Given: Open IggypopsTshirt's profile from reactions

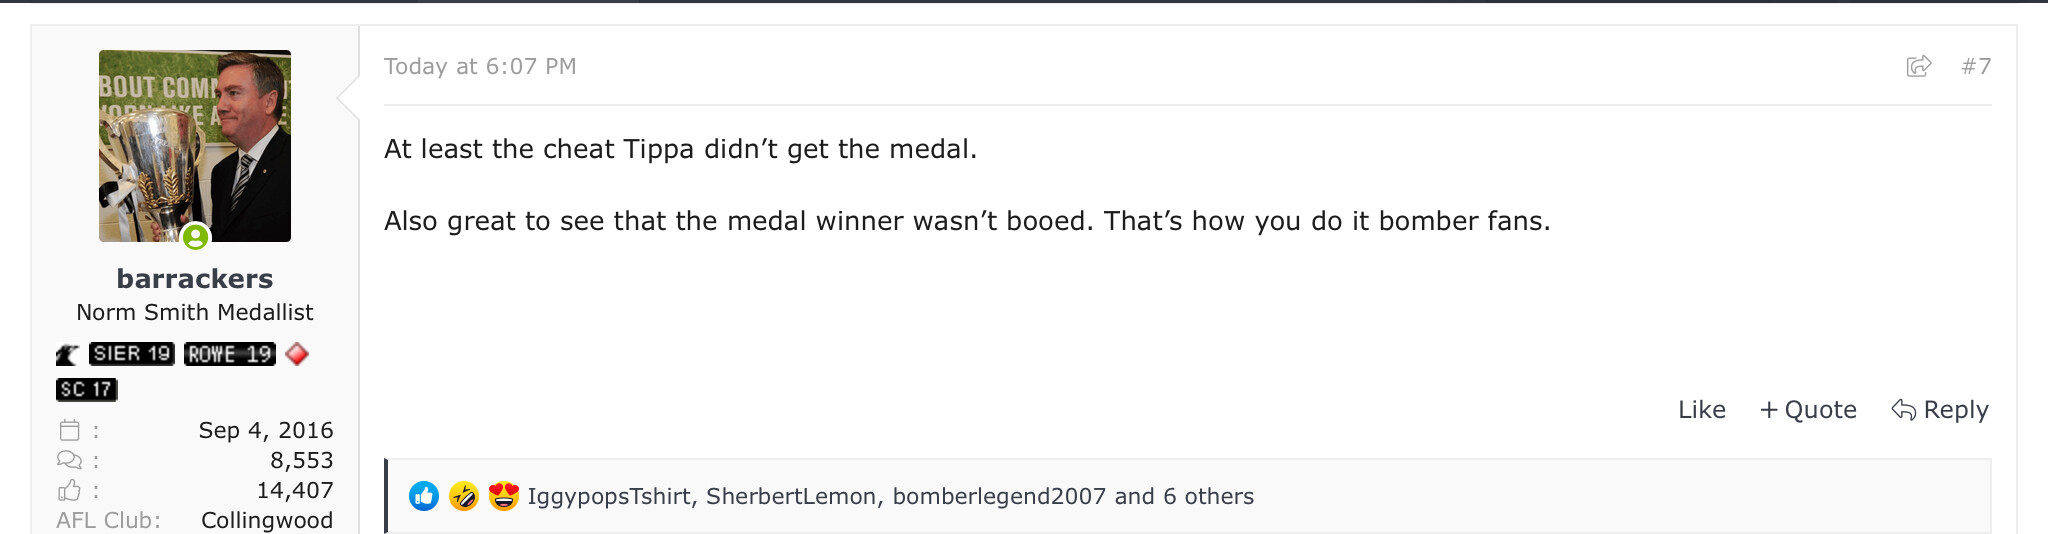Looking at the screenshot, I should 609,497.
